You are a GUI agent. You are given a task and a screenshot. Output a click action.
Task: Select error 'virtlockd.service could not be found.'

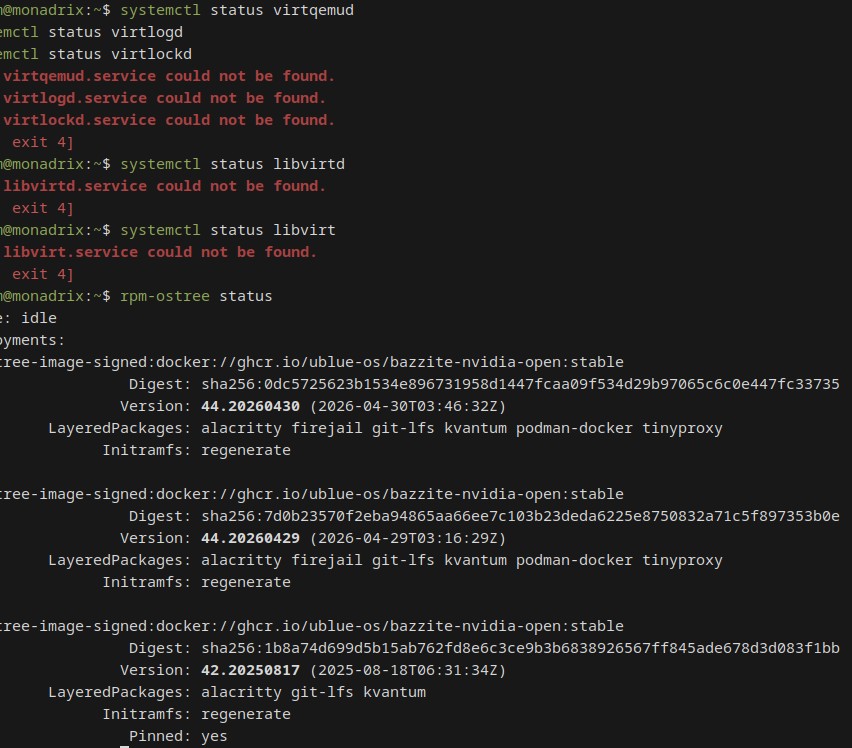169,120
